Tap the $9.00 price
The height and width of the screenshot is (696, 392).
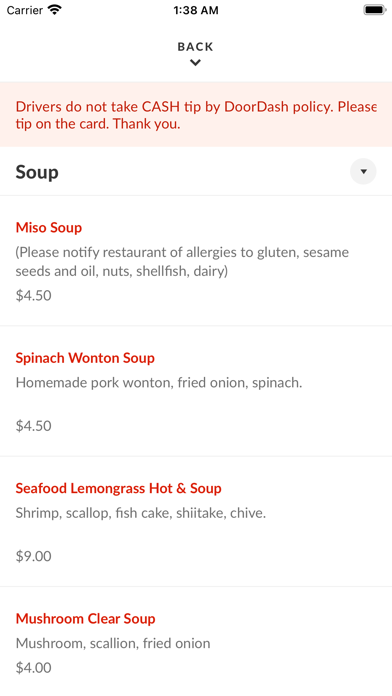pos(33,556)
